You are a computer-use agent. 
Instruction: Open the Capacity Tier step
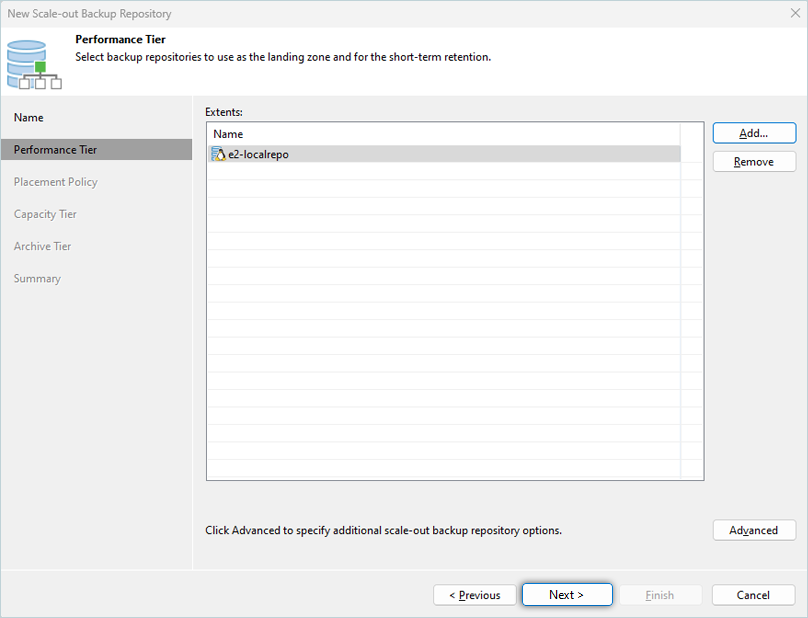coord(45,214)
